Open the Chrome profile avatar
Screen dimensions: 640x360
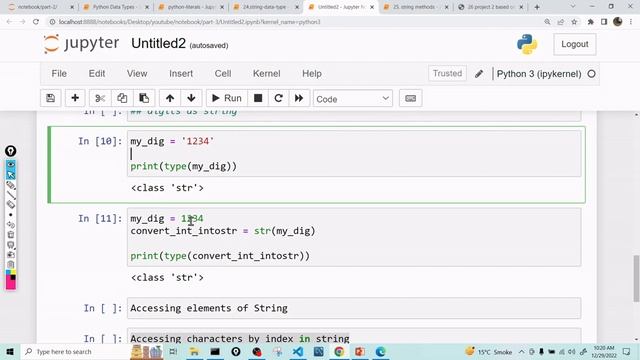click(x=618, y=22)
